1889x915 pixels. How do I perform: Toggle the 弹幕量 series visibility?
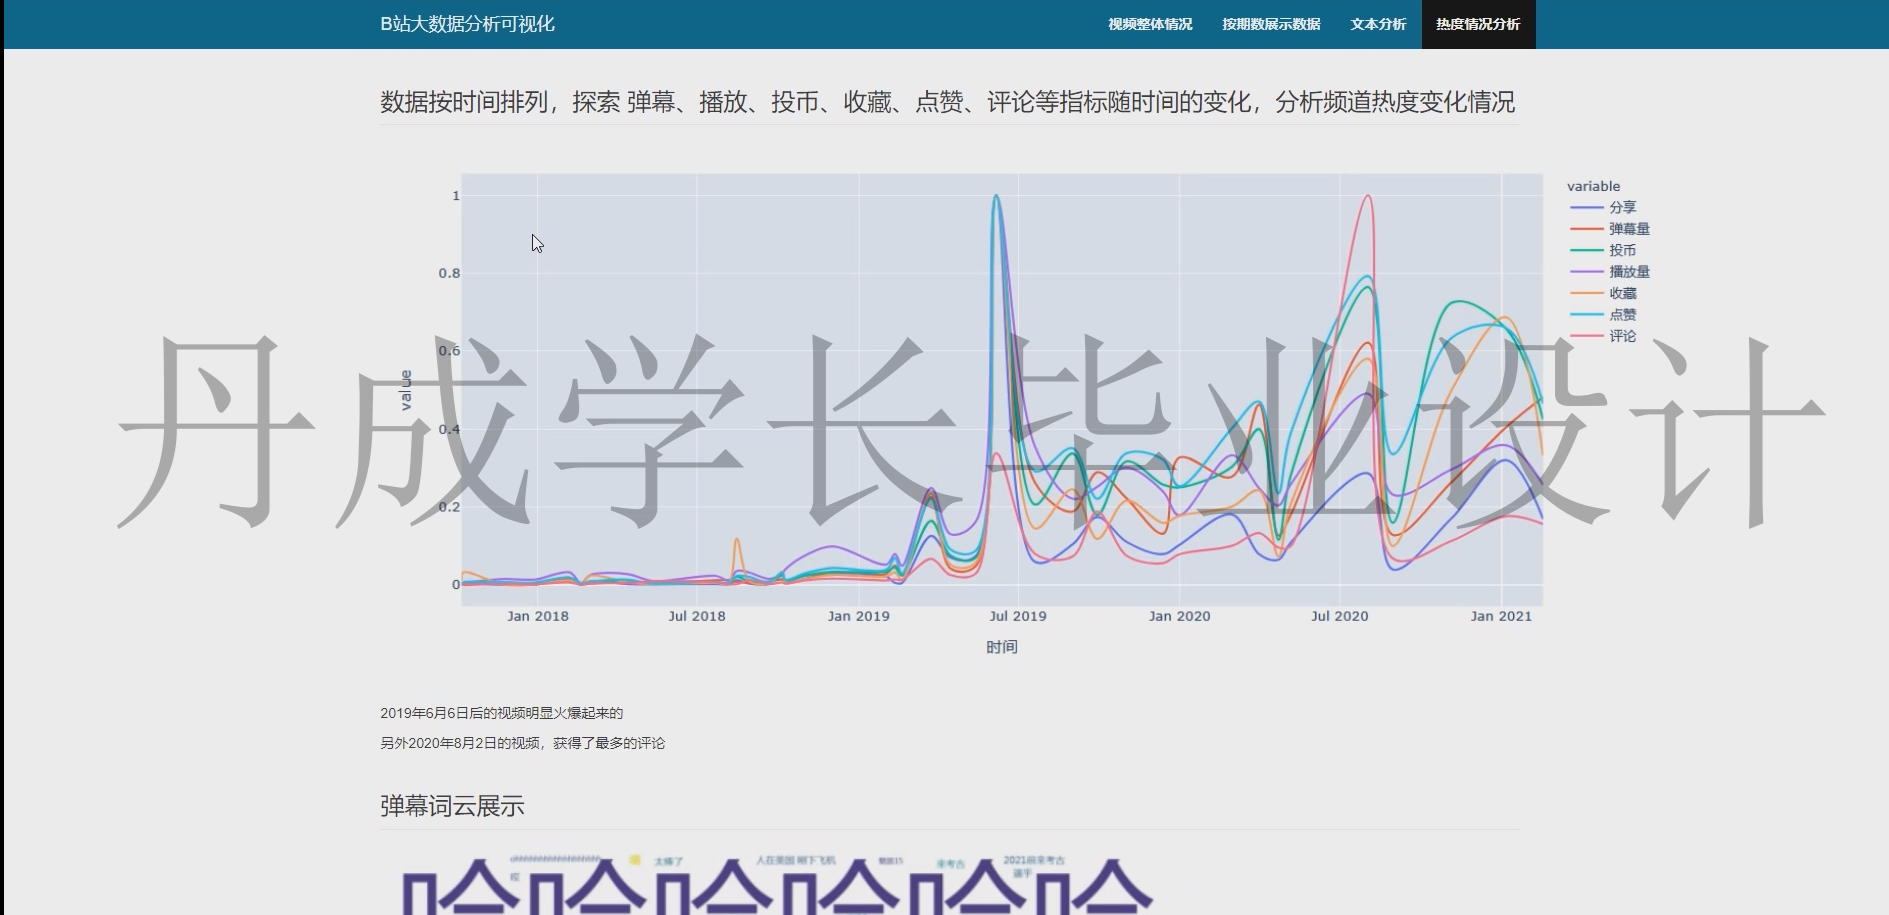1628,228
